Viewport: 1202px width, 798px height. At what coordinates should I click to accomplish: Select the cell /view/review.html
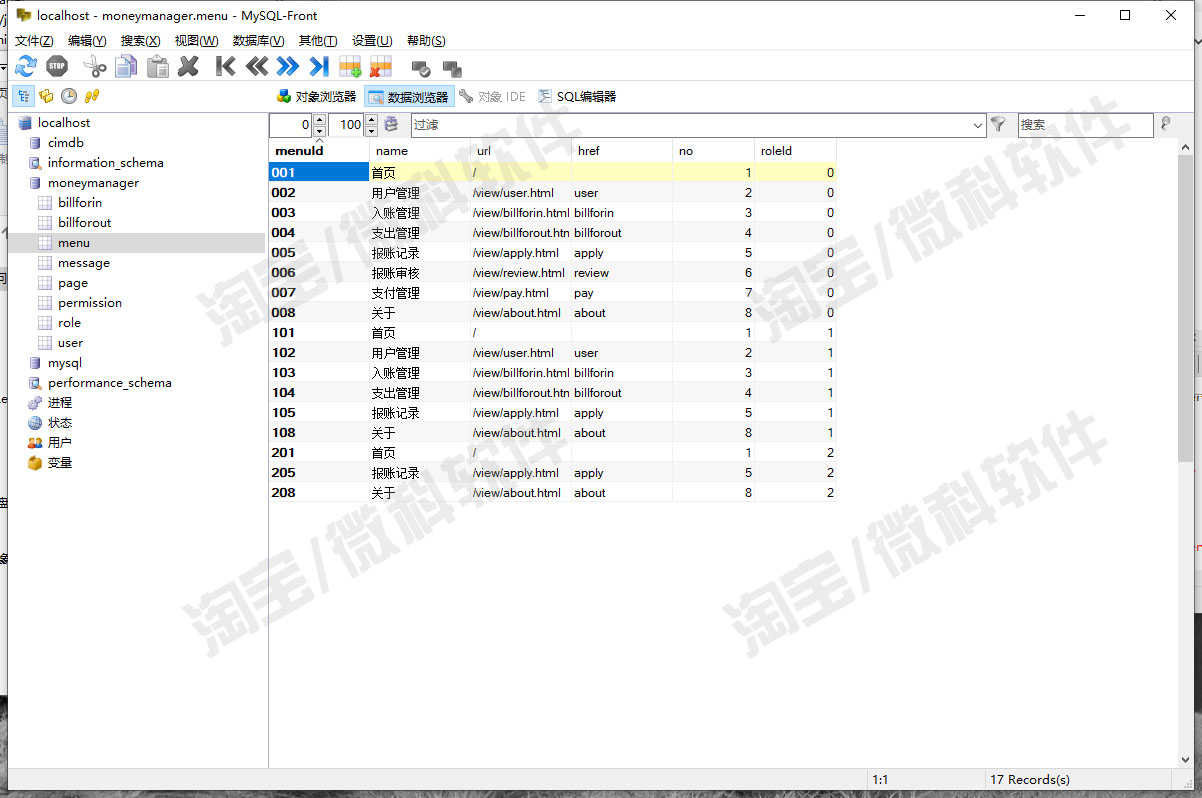pos(519,273)
